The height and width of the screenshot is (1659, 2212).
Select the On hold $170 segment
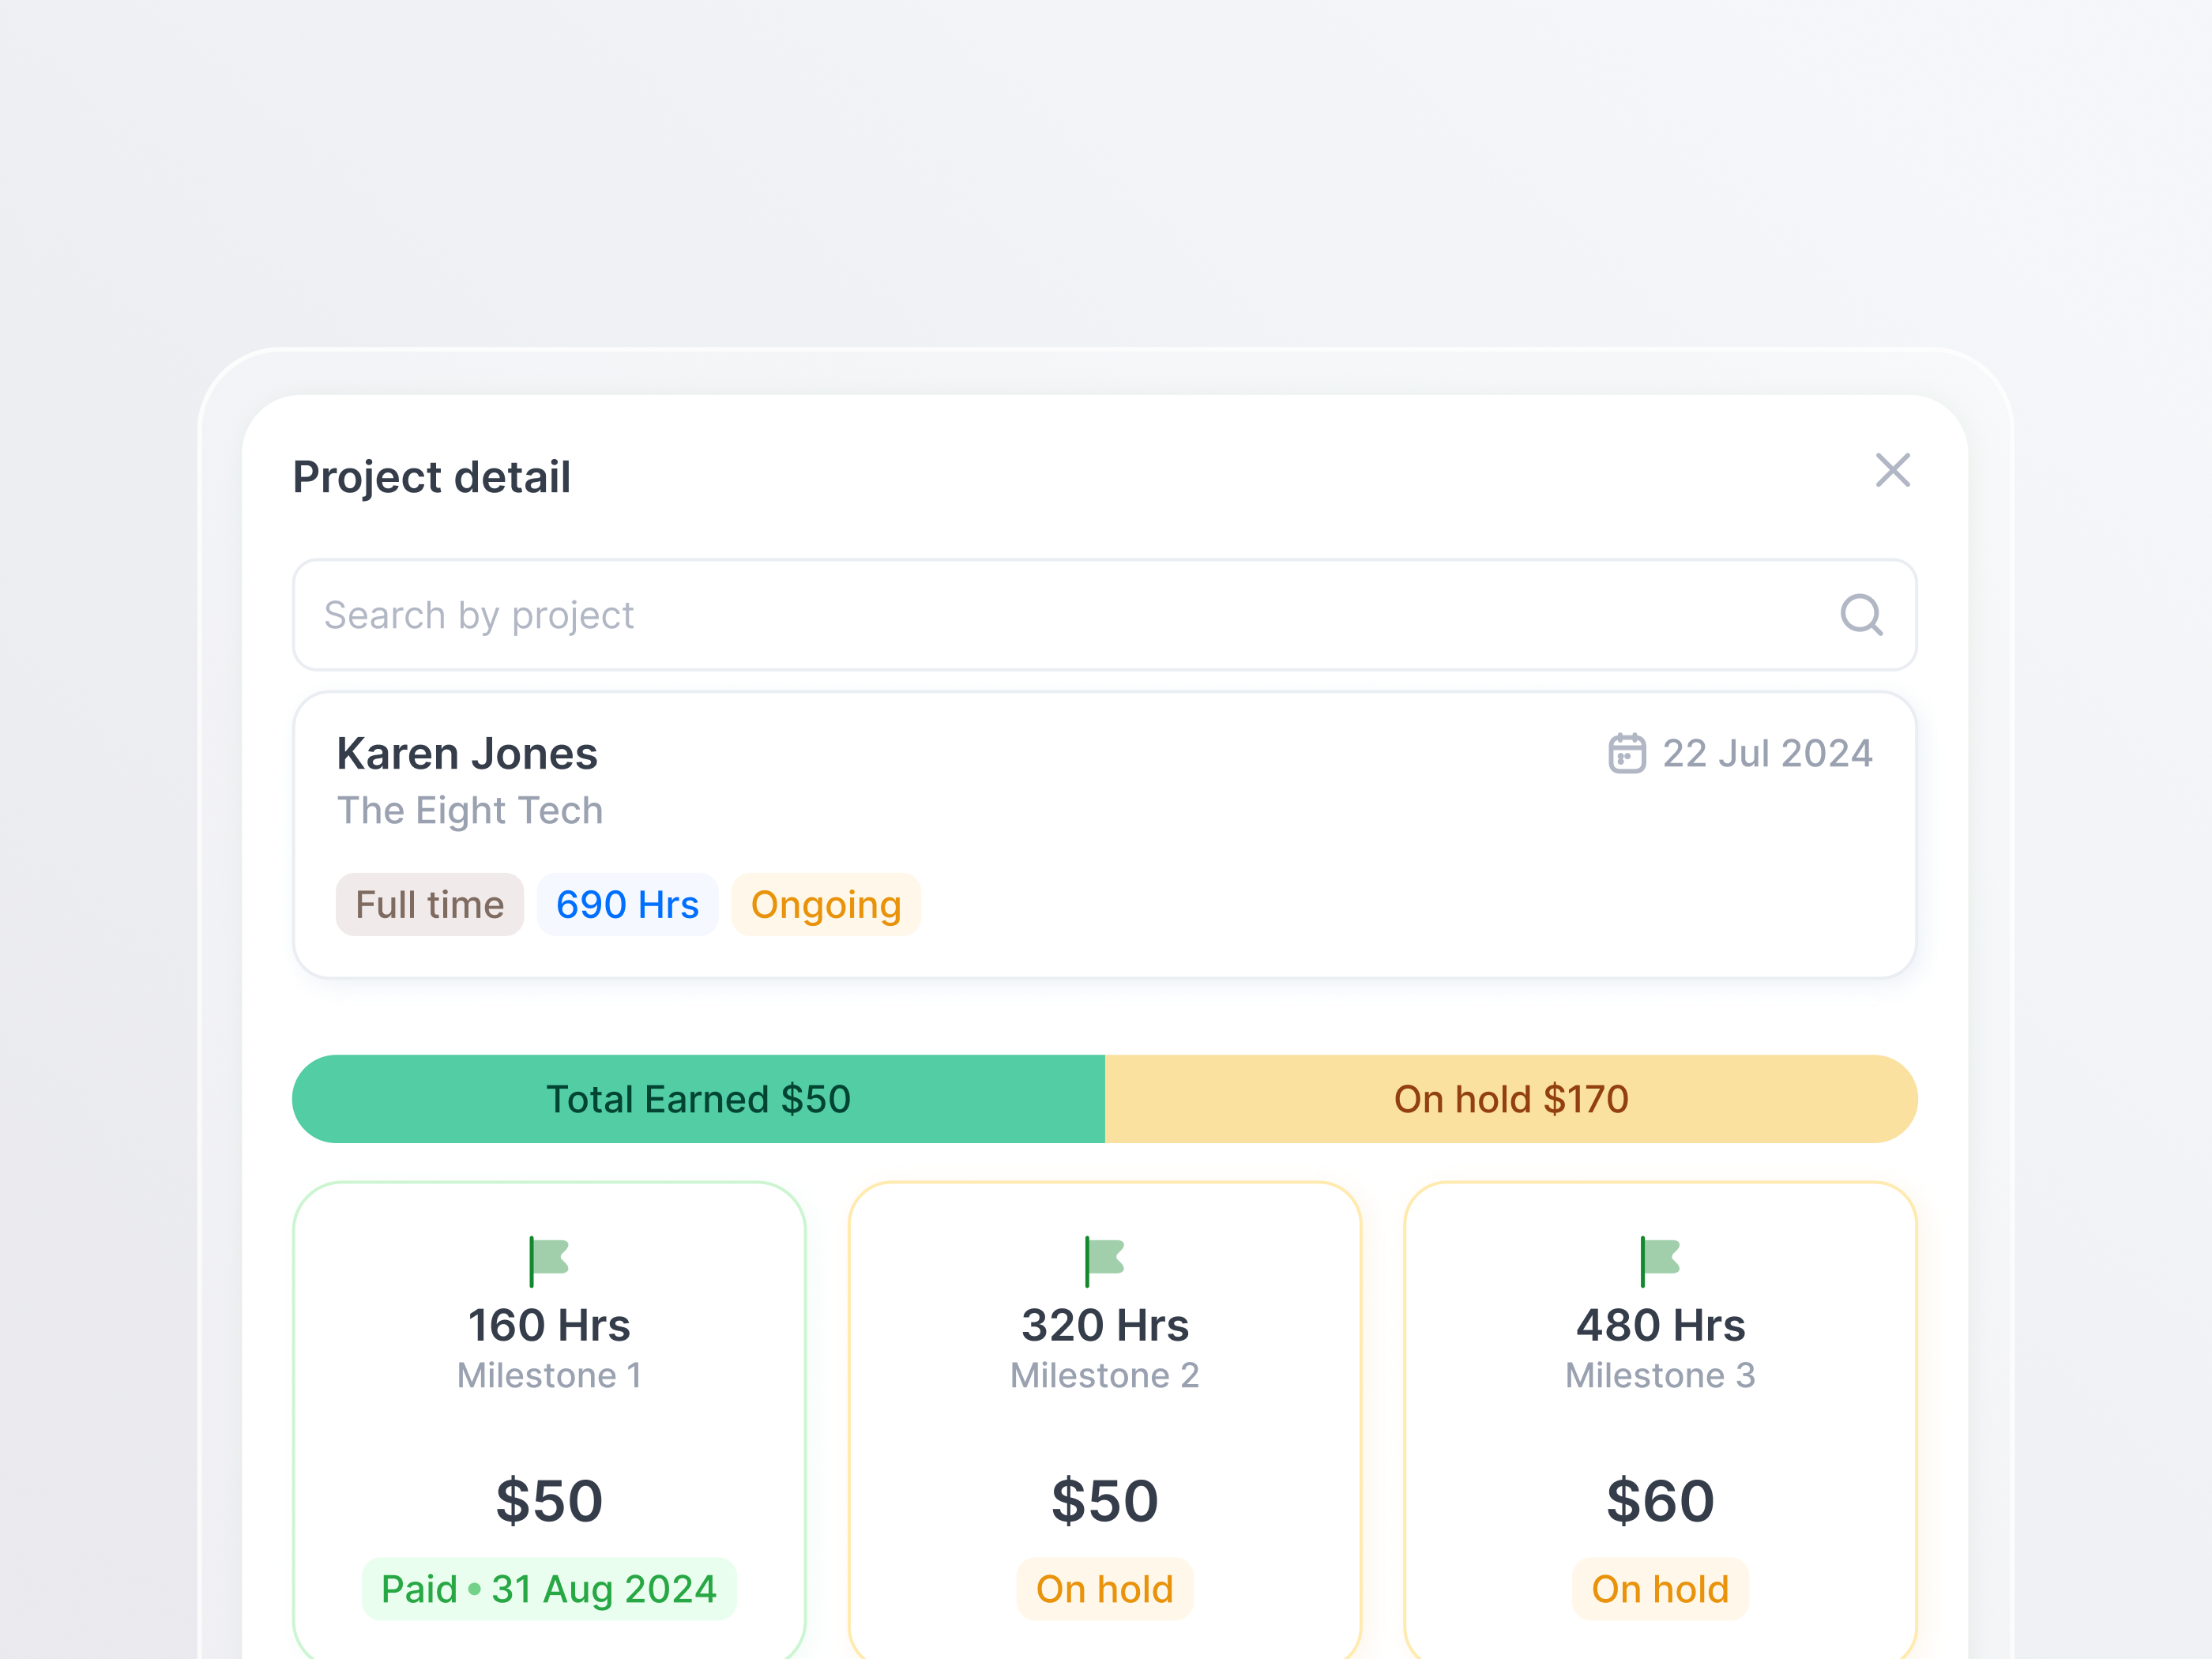(1510, 1099)
